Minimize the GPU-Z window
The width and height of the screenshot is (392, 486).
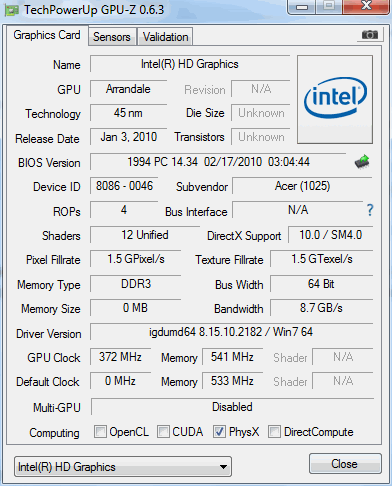[302, 7]
